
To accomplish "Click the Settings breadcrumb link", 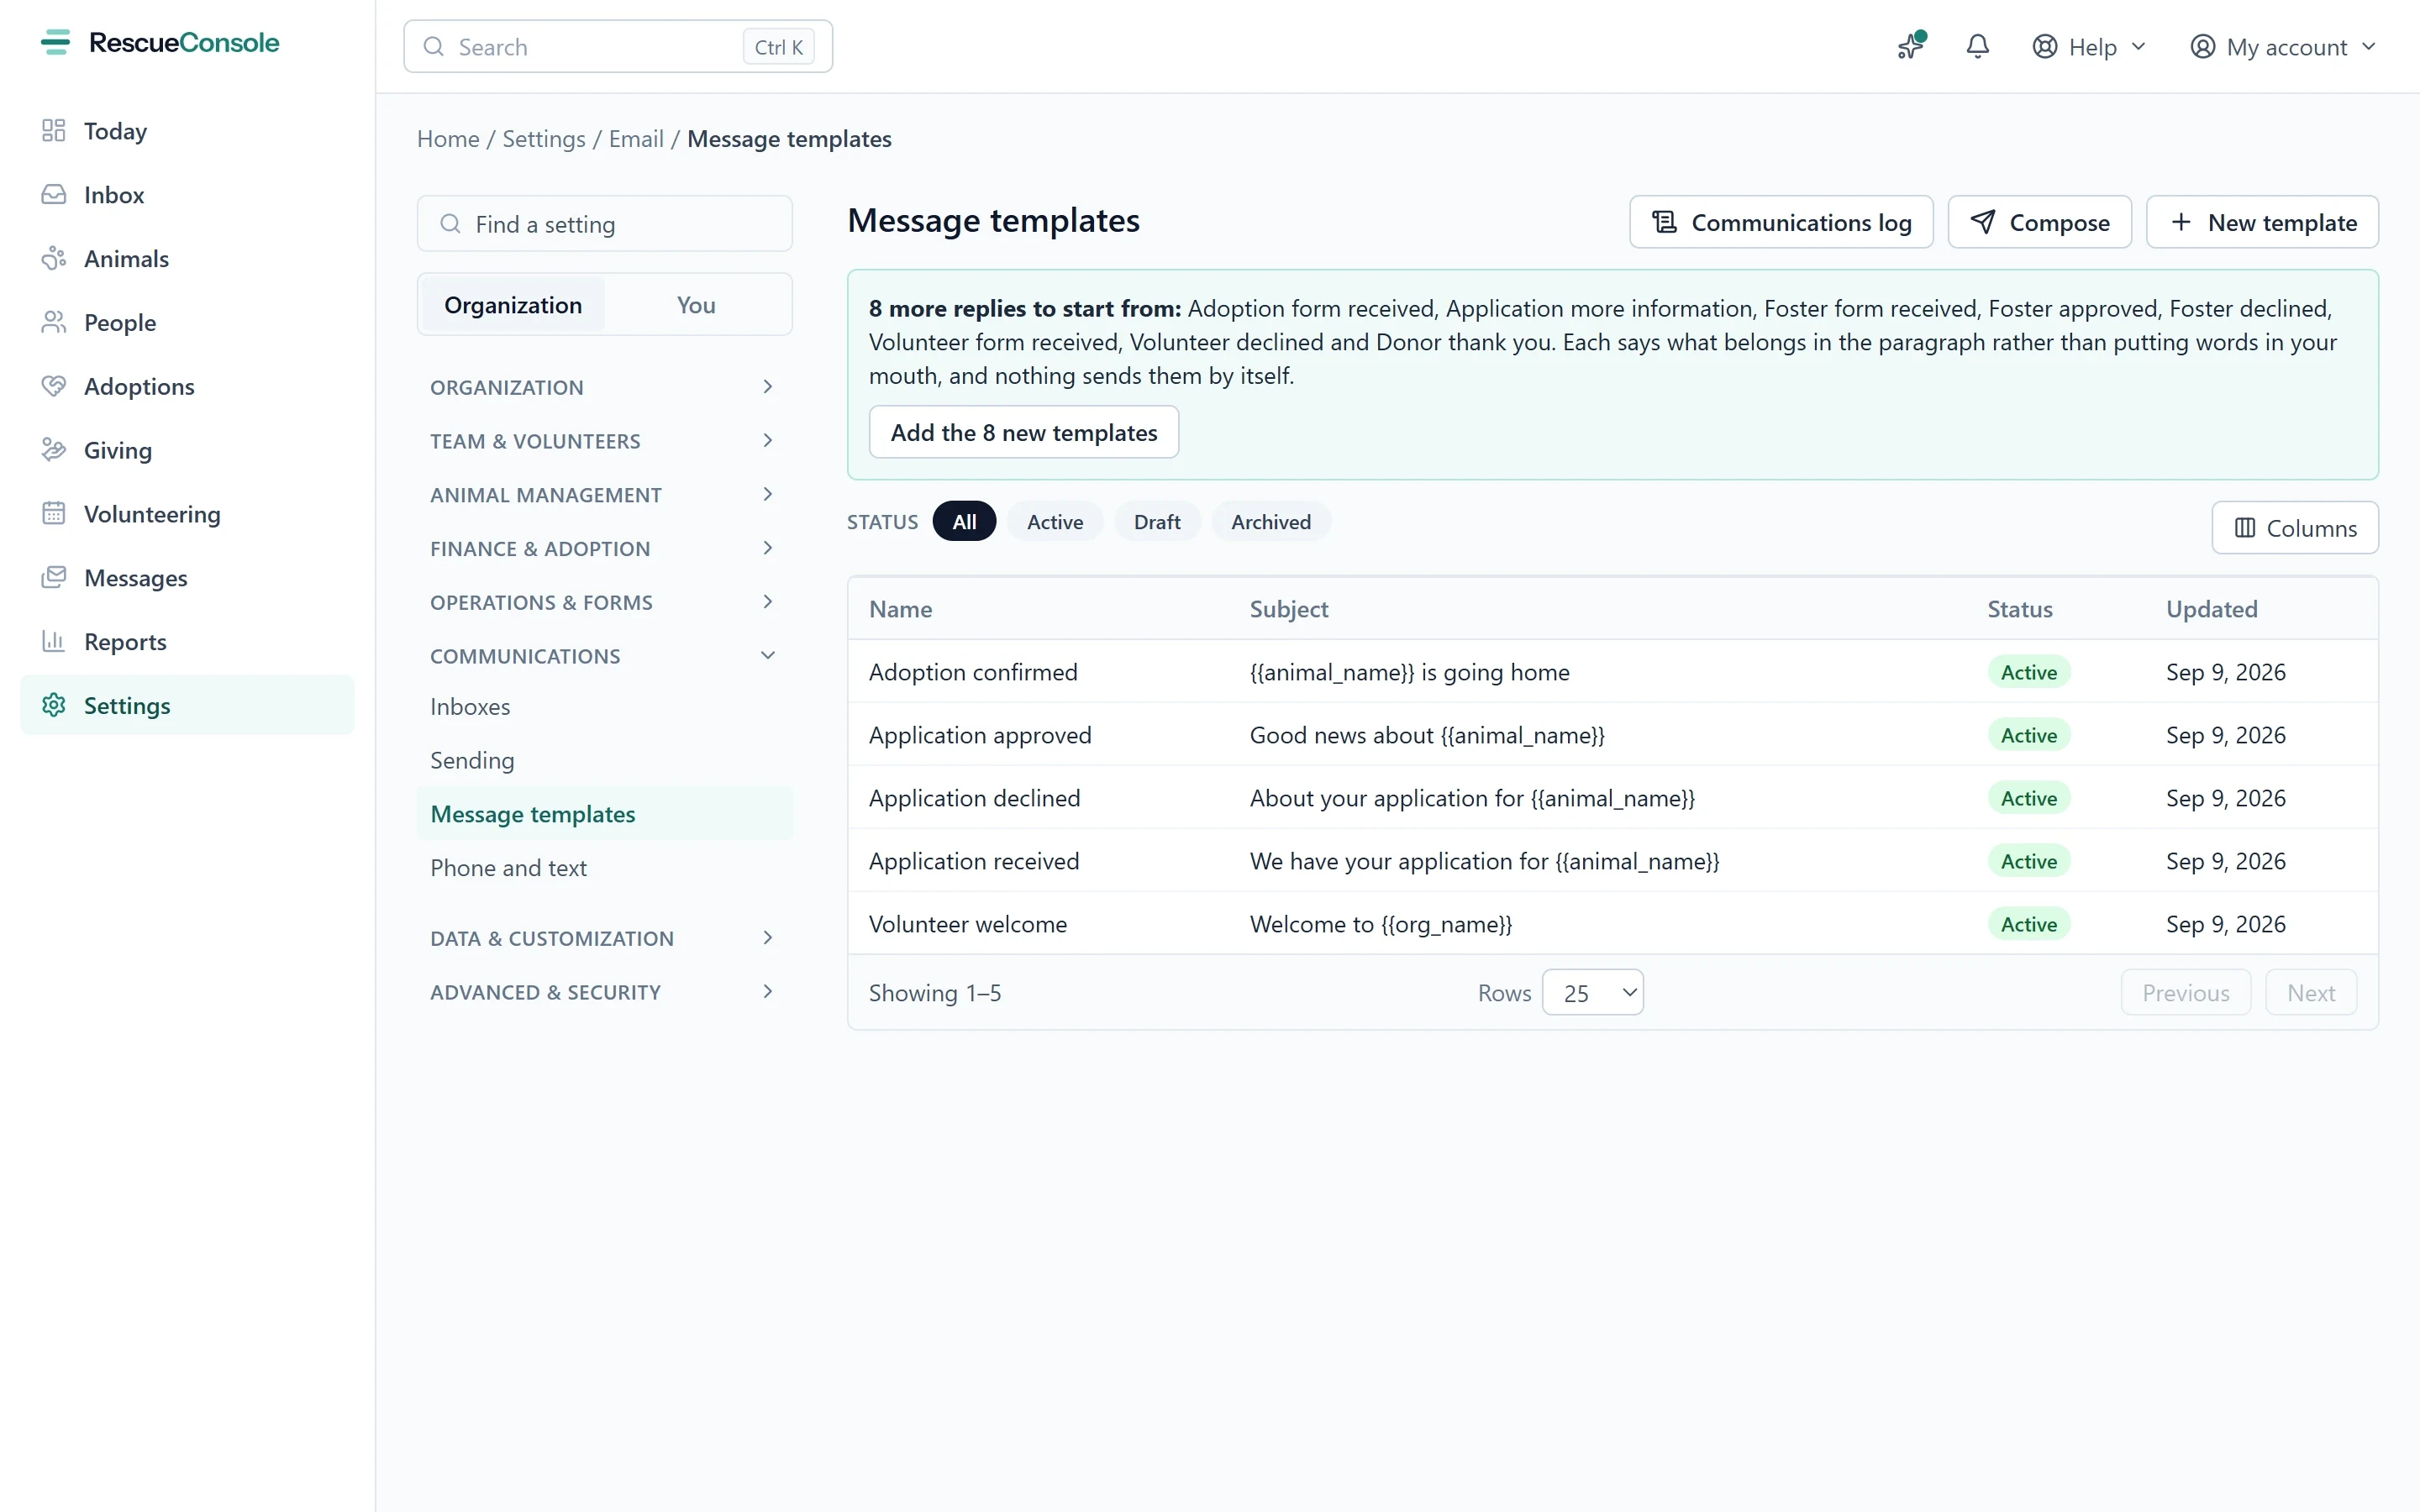I will click(544, 139).
